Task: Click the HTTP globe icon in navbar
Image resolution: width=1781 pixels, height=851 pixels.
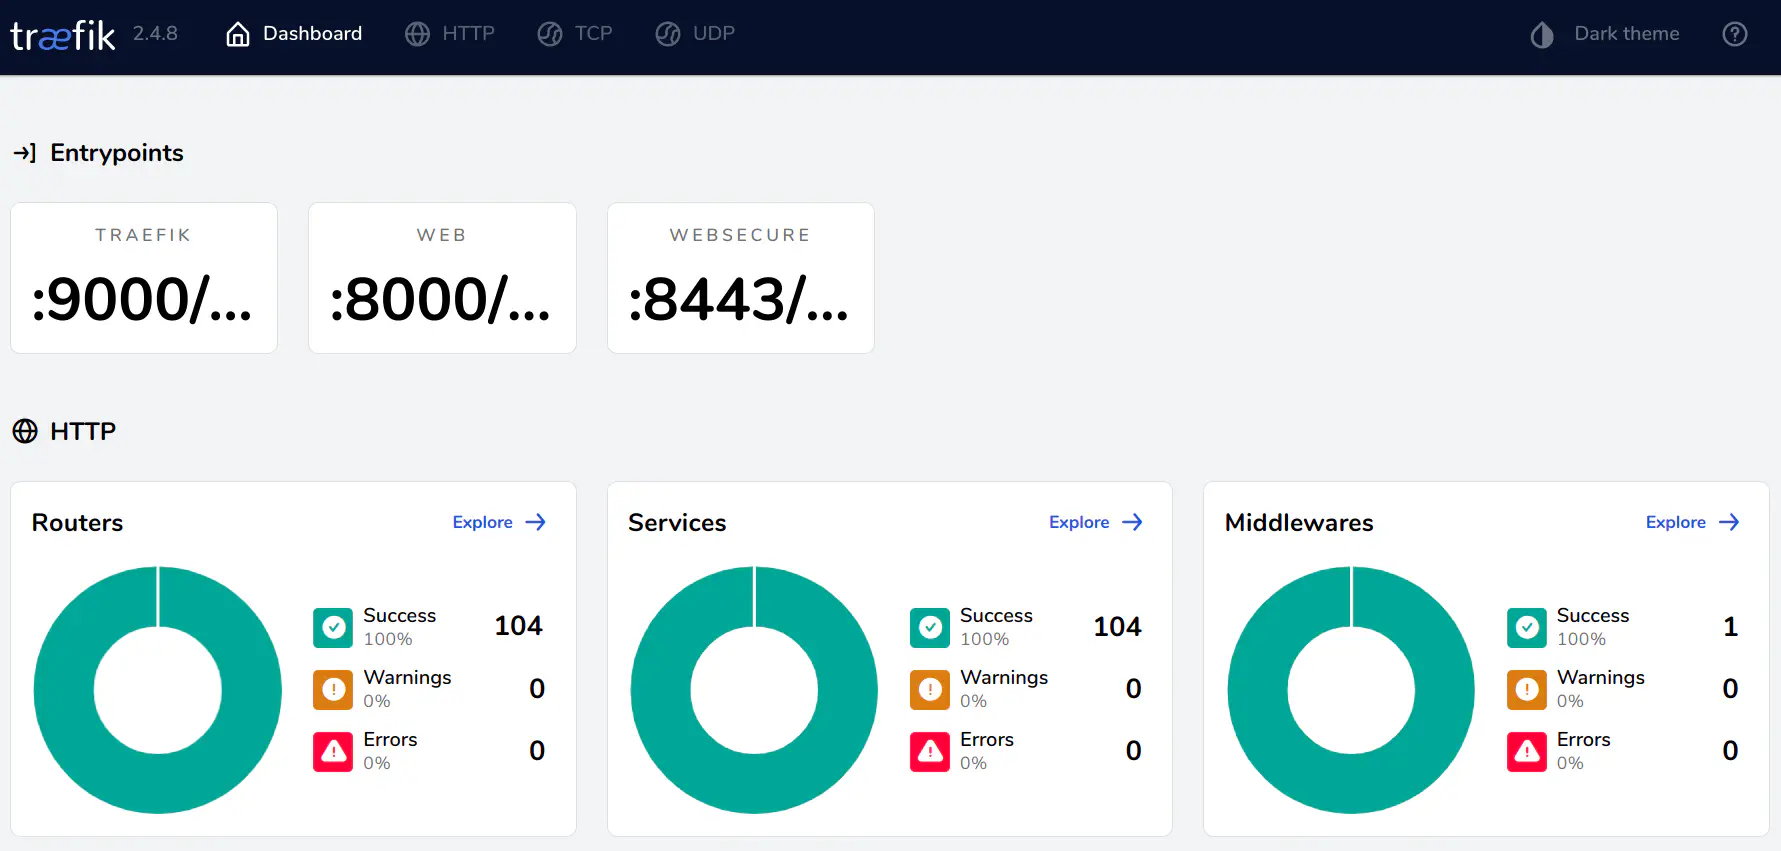Action: point(417,34)
